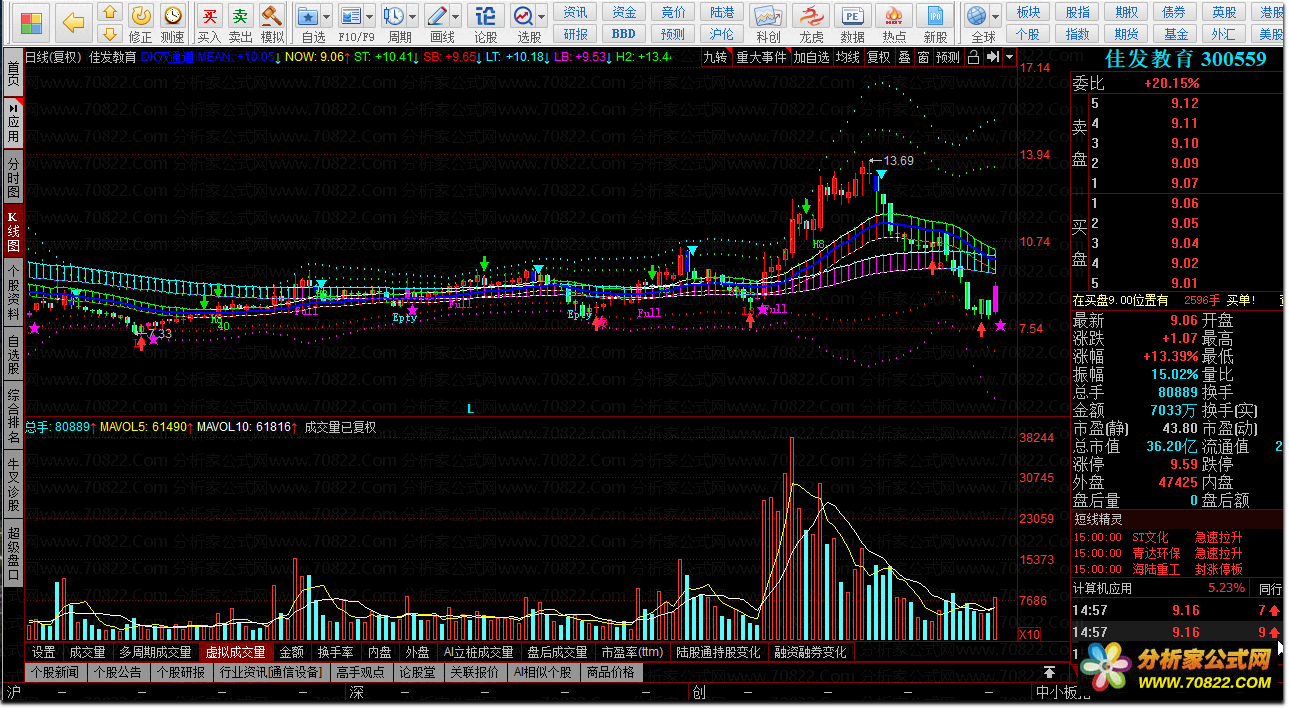This screenshot has width=1289, height=708.
Task: Open the 综合排名 side tab
Action: (13, 415)
